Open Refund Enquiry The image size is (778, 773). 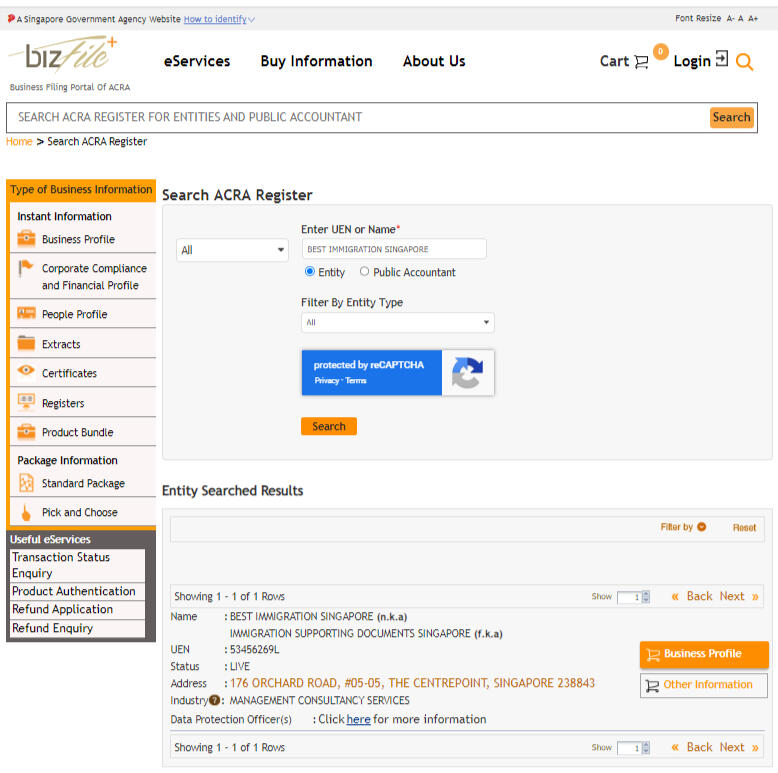(x=78, y=628)
